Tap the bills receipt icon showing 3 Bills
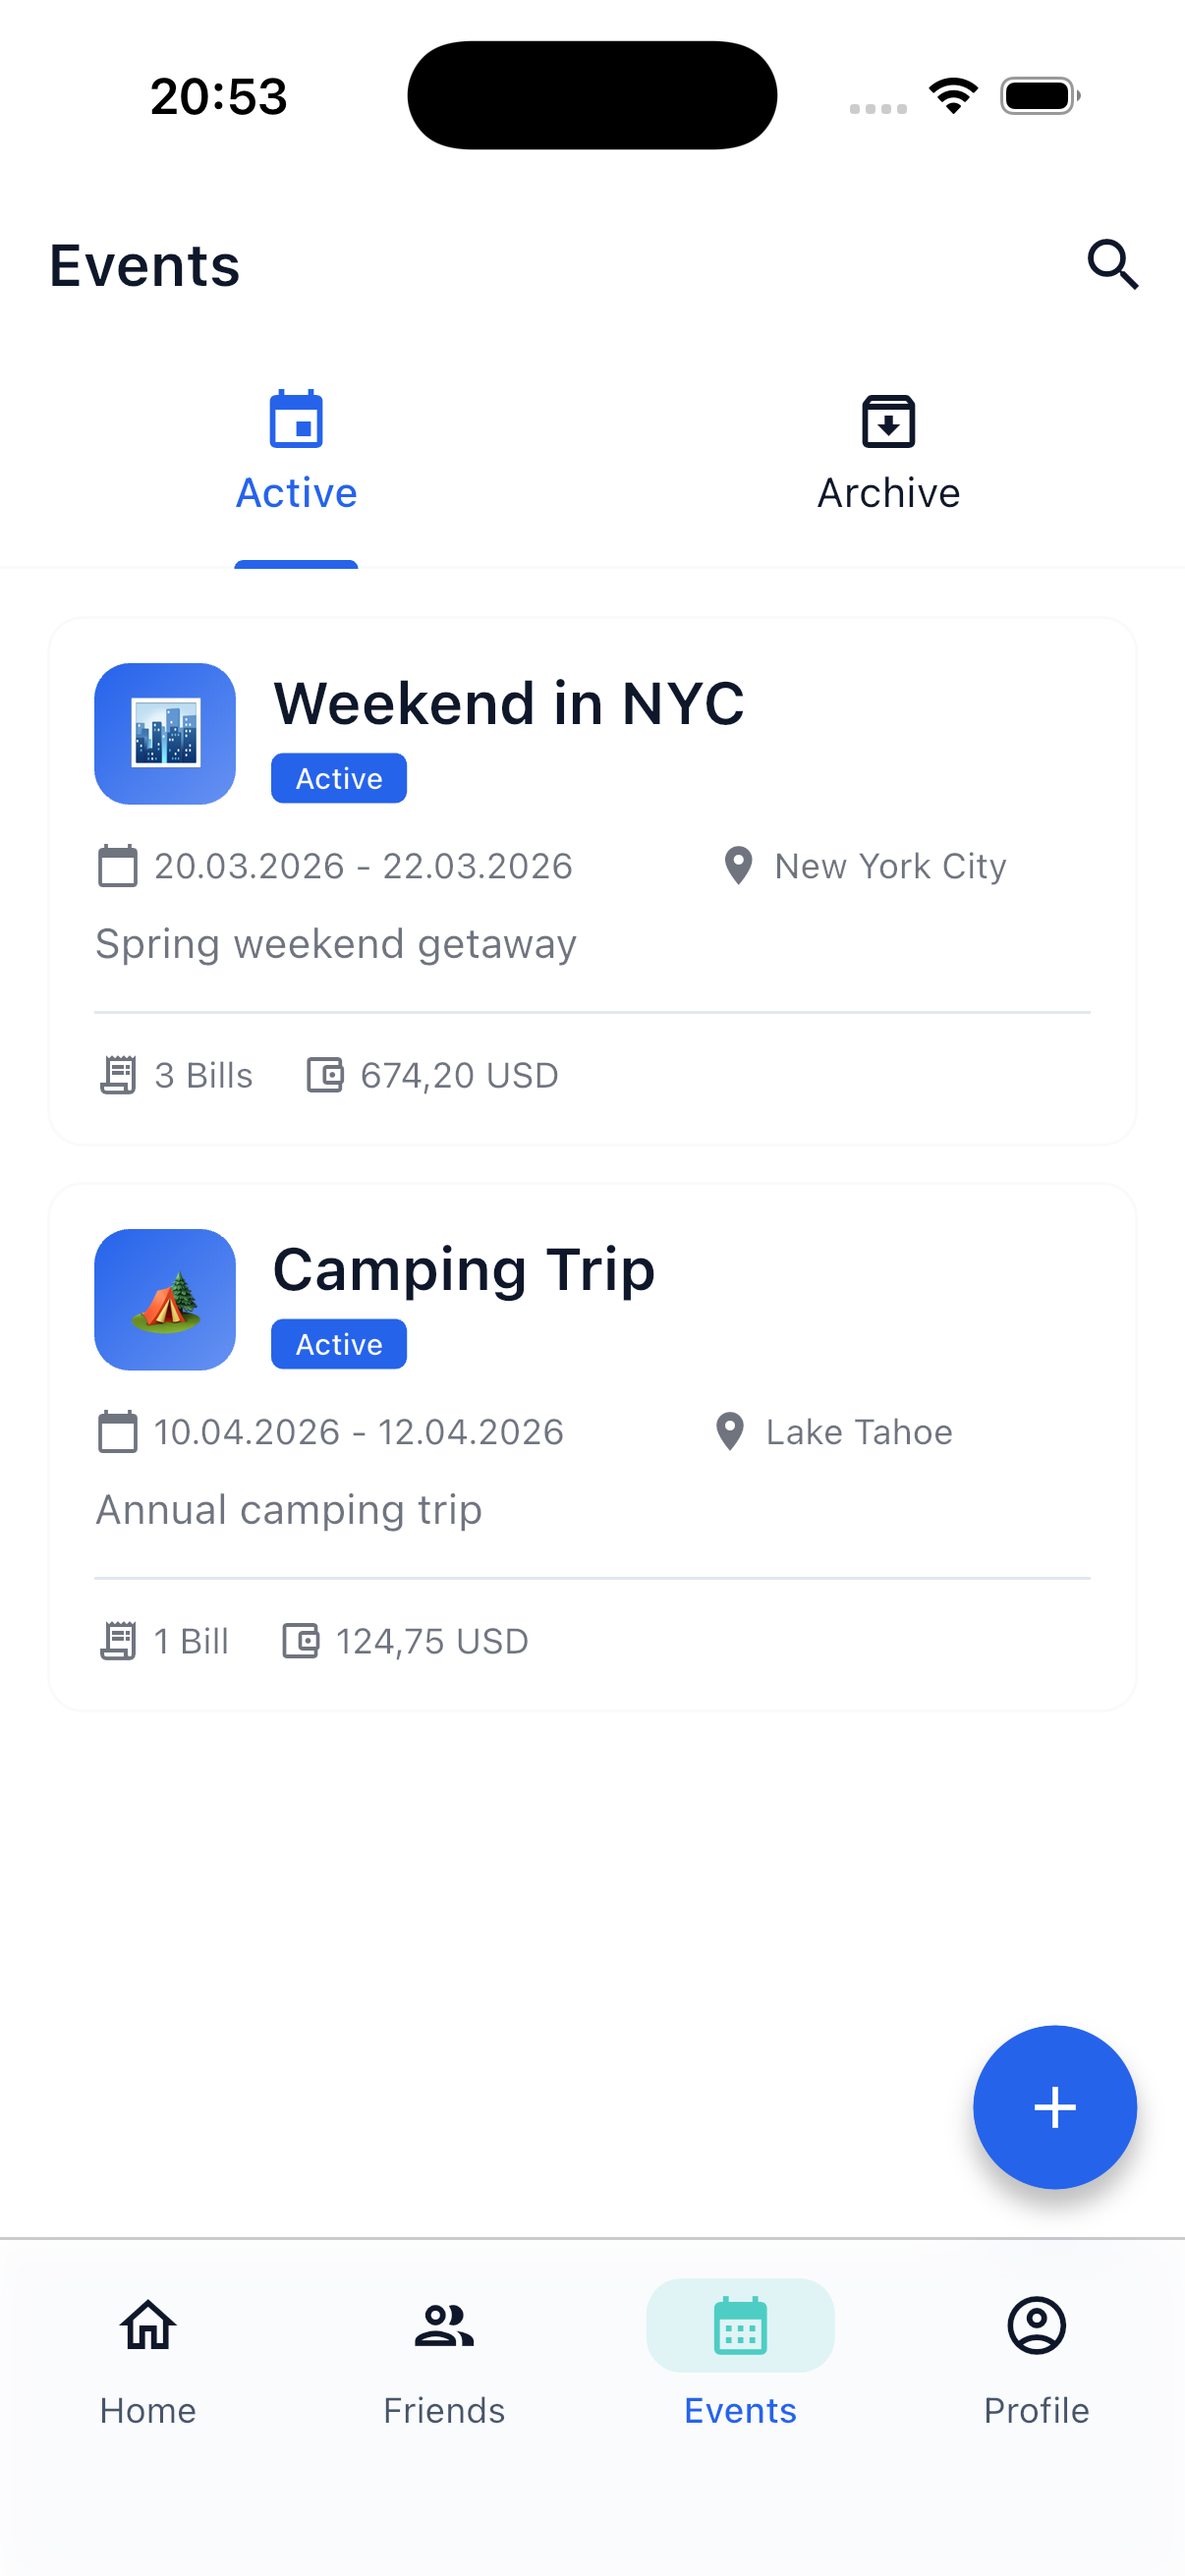This screenshot has width=1185, height=2576. pyautogui.click(x=118, y=1075)
